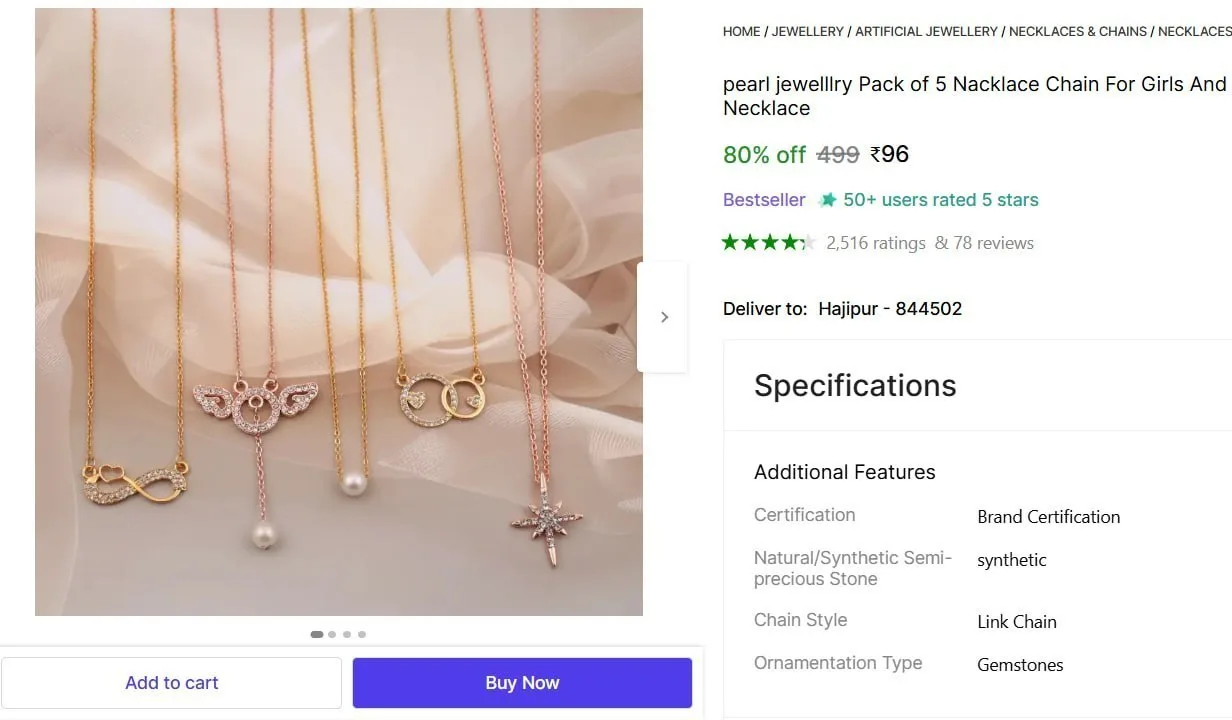Viewport: 1232px width, 720px height.
Task: Add the necklace pack to cart
Action: tap(172, 683)
